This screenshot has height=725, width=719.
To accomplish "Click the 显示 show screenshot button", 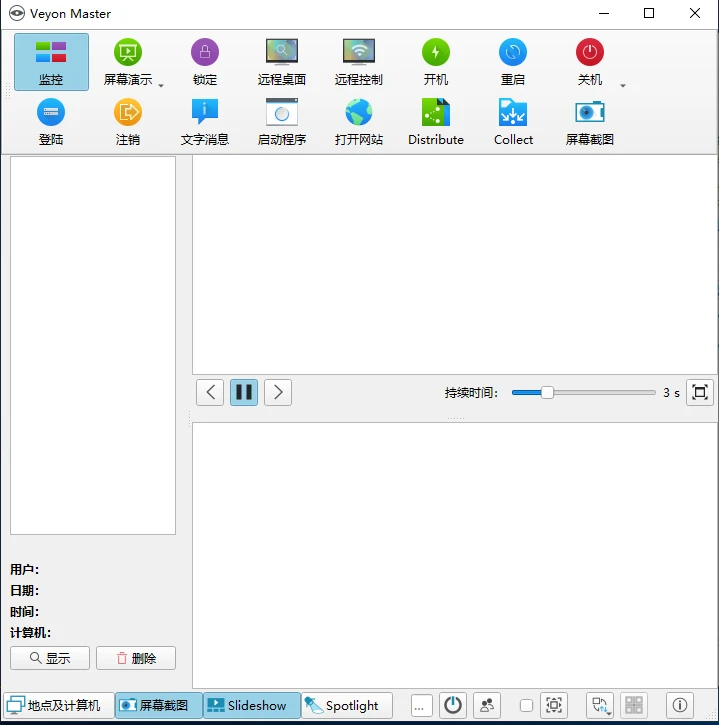I will coord(50,658).
